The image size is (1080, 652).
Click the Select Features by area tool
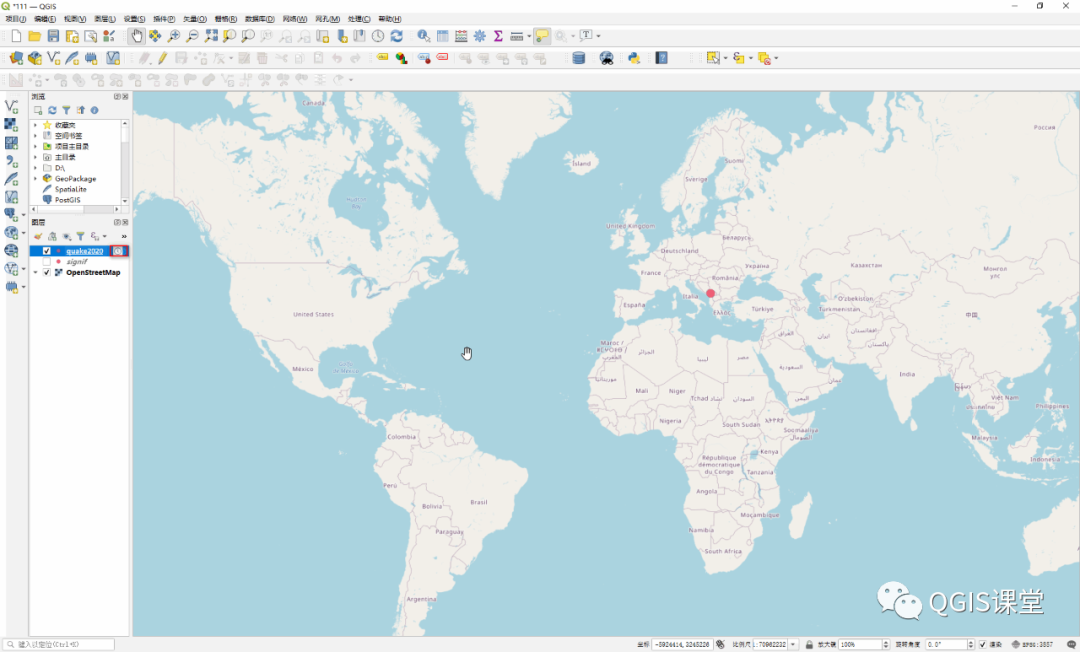click(713, 58)
